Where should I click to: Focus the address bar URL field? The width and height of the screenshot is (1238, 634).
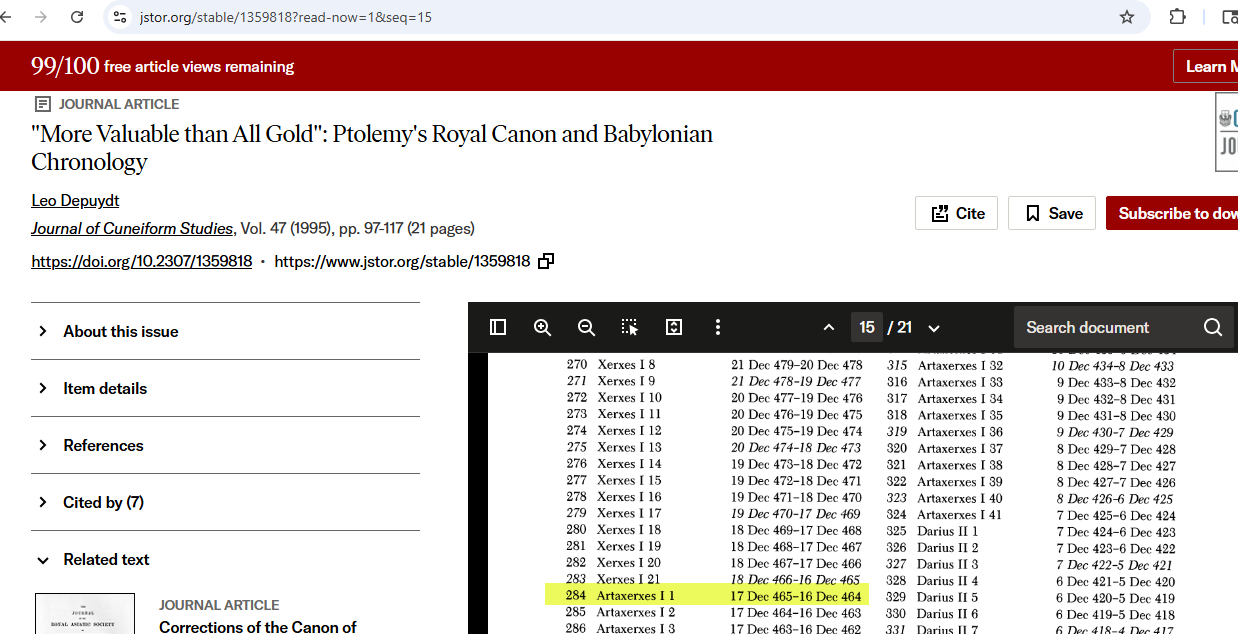click(x=620, y=17)
